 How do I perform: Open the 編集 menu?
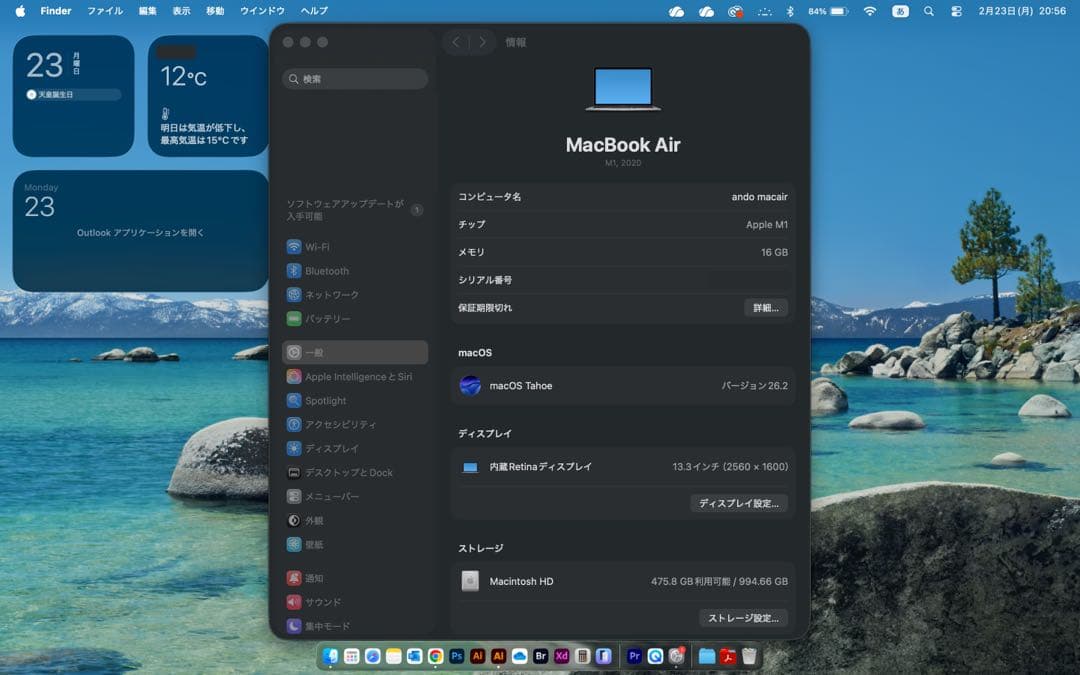(147, 11)
